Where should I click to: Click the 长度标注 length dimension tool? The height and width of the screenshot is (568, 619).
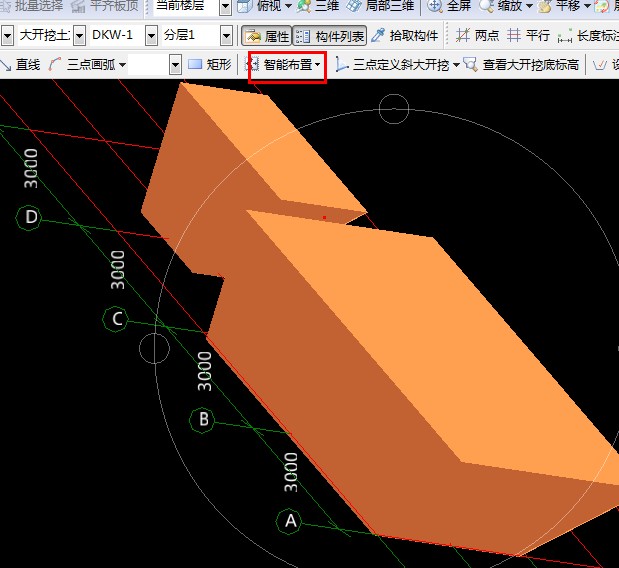588,36
